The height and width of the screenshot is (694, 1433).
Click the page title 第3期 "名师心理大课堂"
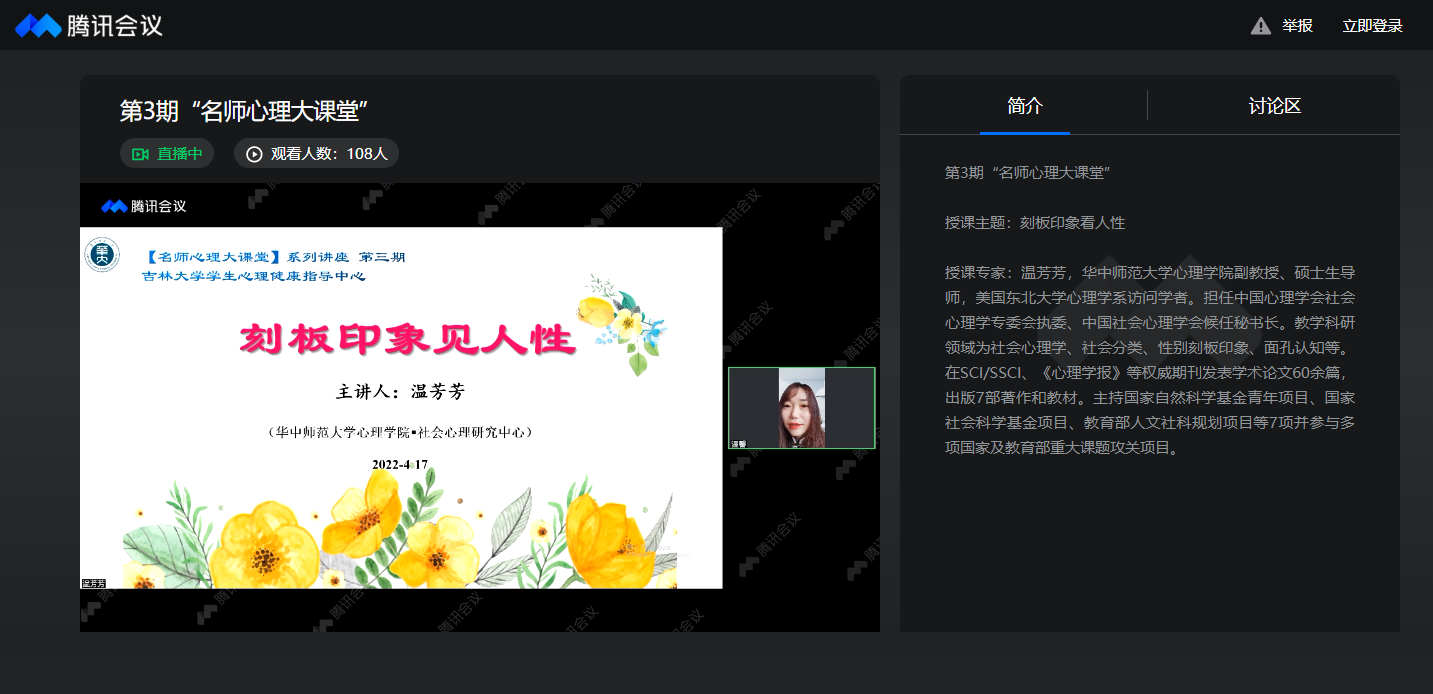pyautogui.click(x=239, y=111)
